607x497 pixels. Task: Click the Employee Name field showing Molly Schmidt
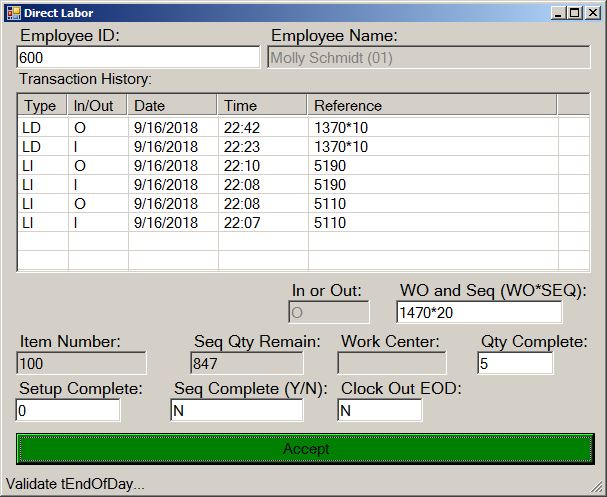pos(429,58)
